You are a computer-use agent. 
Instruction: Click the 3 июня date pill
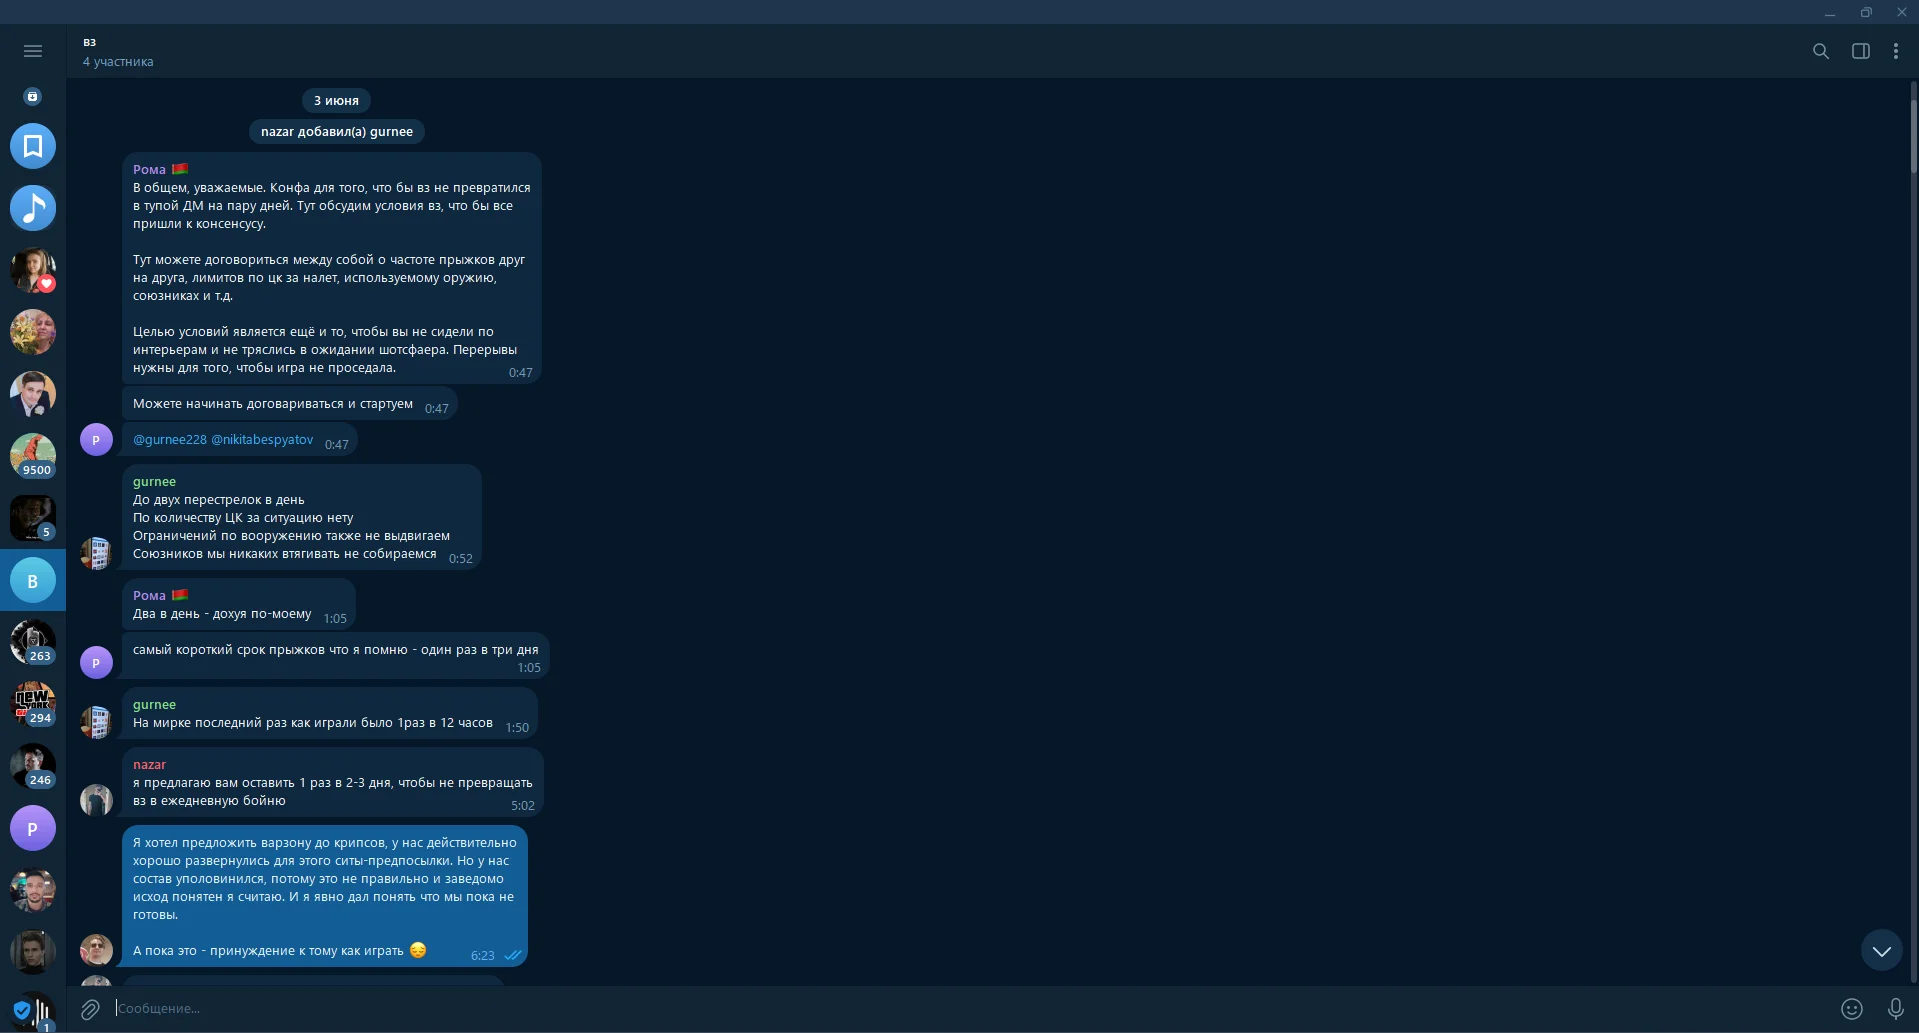[x=336, y=100]
